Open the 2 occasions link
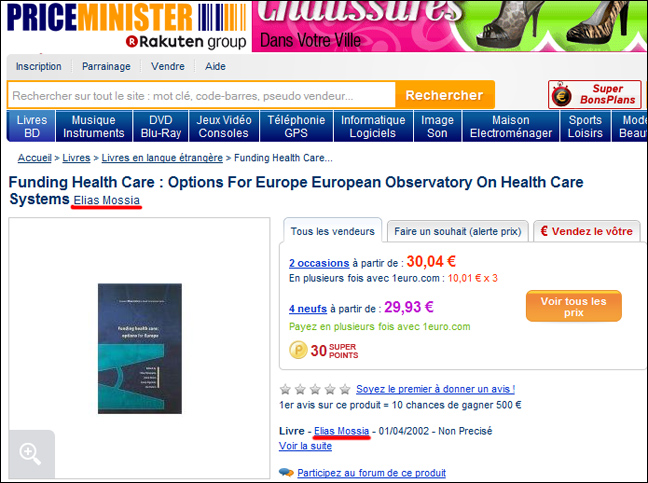Viewport: 648px width, 483px height. [x=319, y=263]
